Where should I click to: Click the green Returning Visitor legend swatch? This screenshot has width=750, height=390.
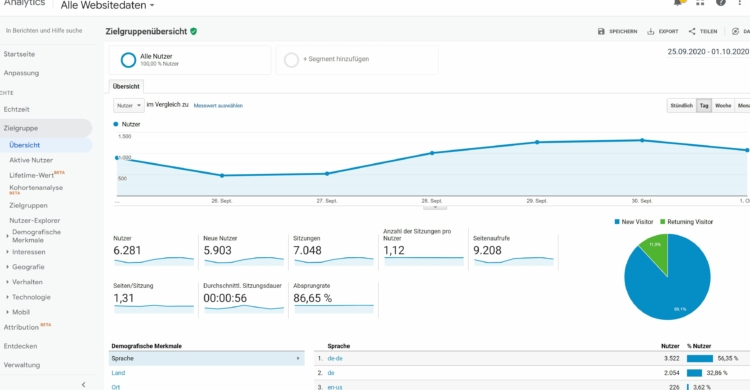662,222
